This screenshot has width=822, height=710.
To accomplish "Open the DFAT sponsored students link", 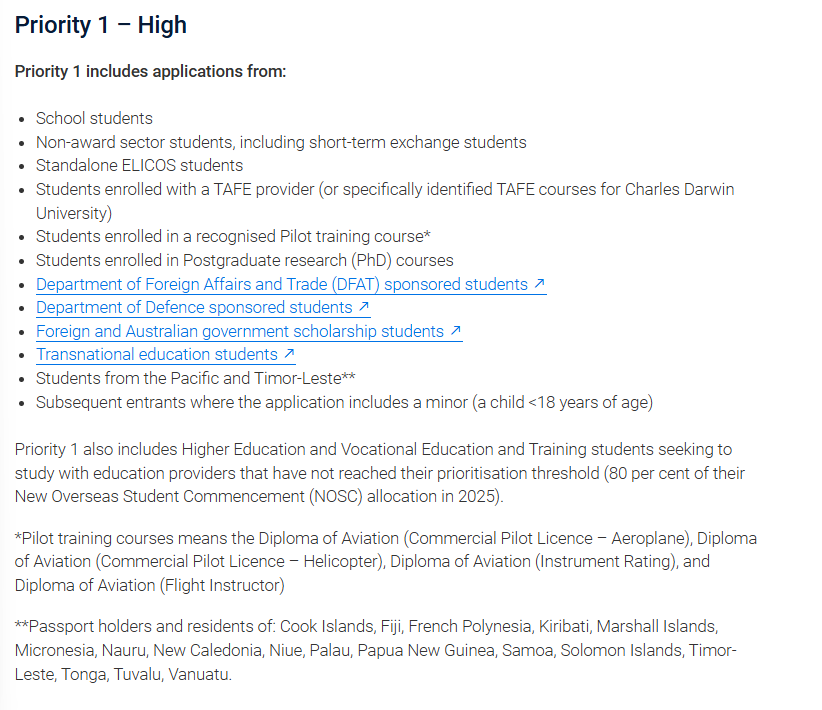I will tap(281, 285).
